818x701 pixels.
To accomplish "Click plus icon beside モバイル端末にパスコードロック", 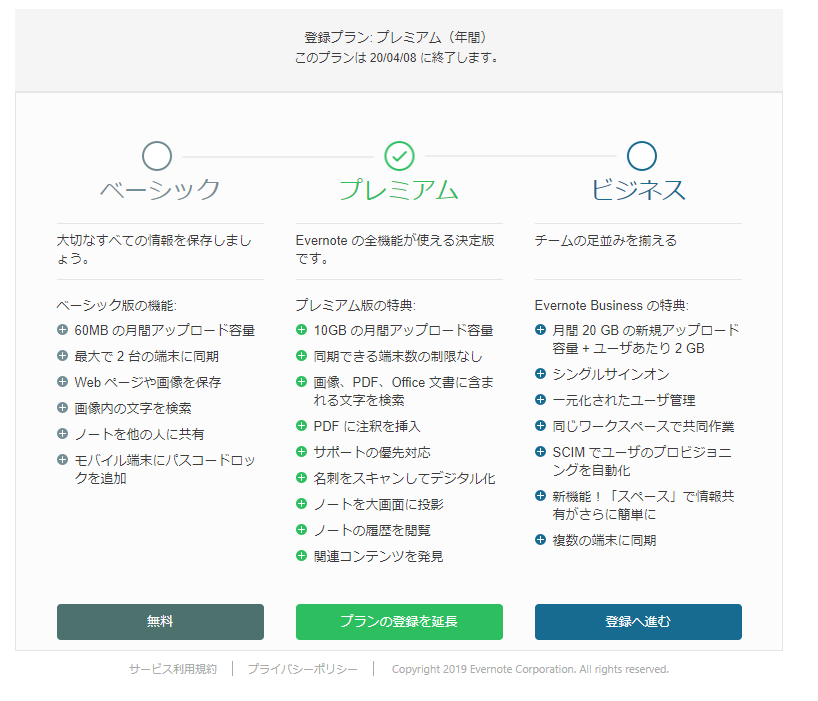I will [x=63, y=460].
